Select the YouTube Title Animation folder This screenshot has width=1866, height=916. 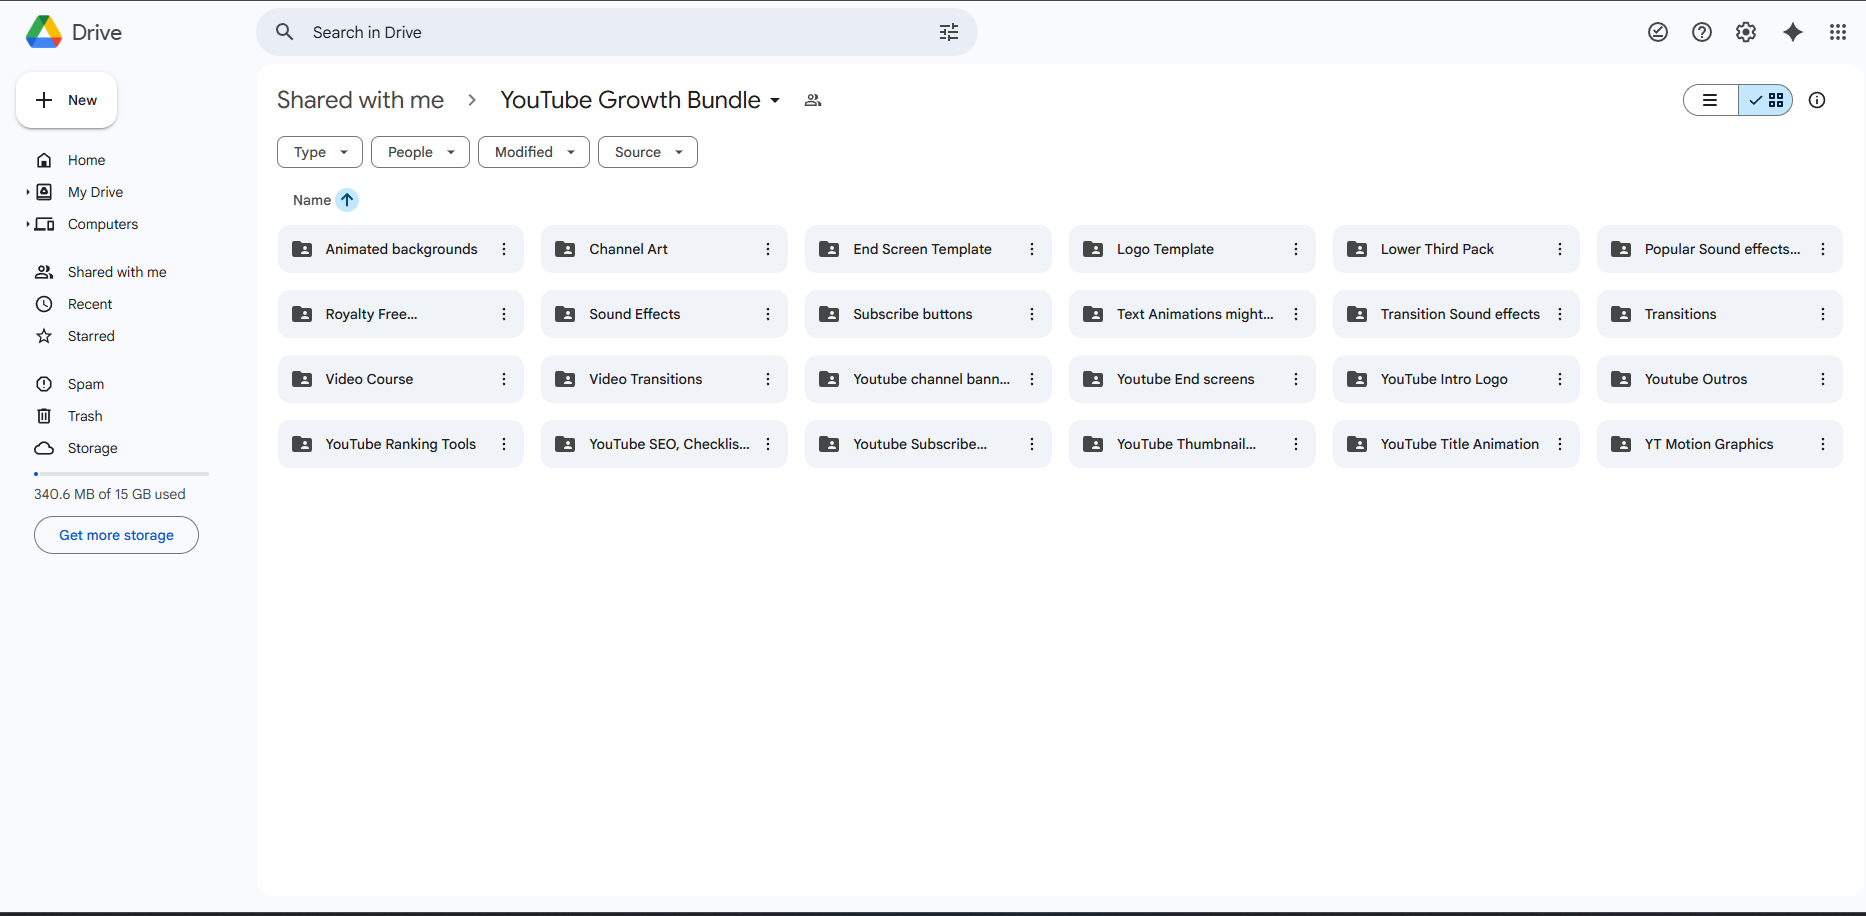(x=1456, y=444)
